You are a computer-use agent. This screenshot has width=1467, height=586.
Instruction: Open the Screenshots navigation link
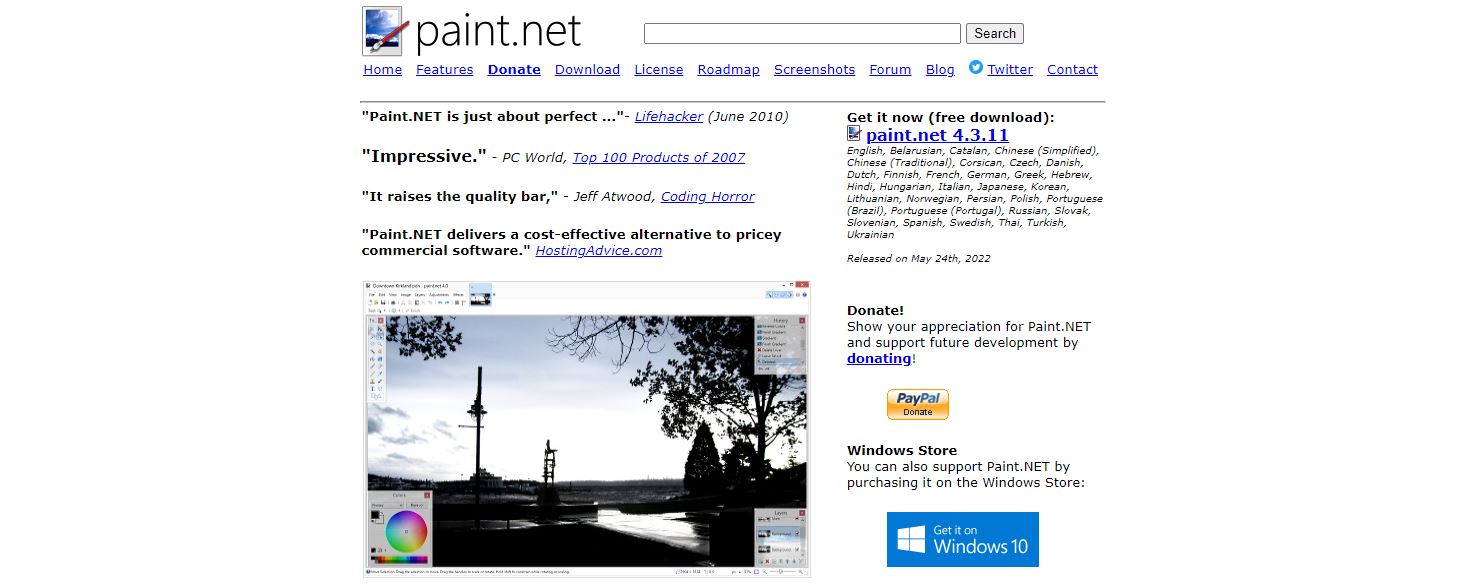[x=814, y=70]
